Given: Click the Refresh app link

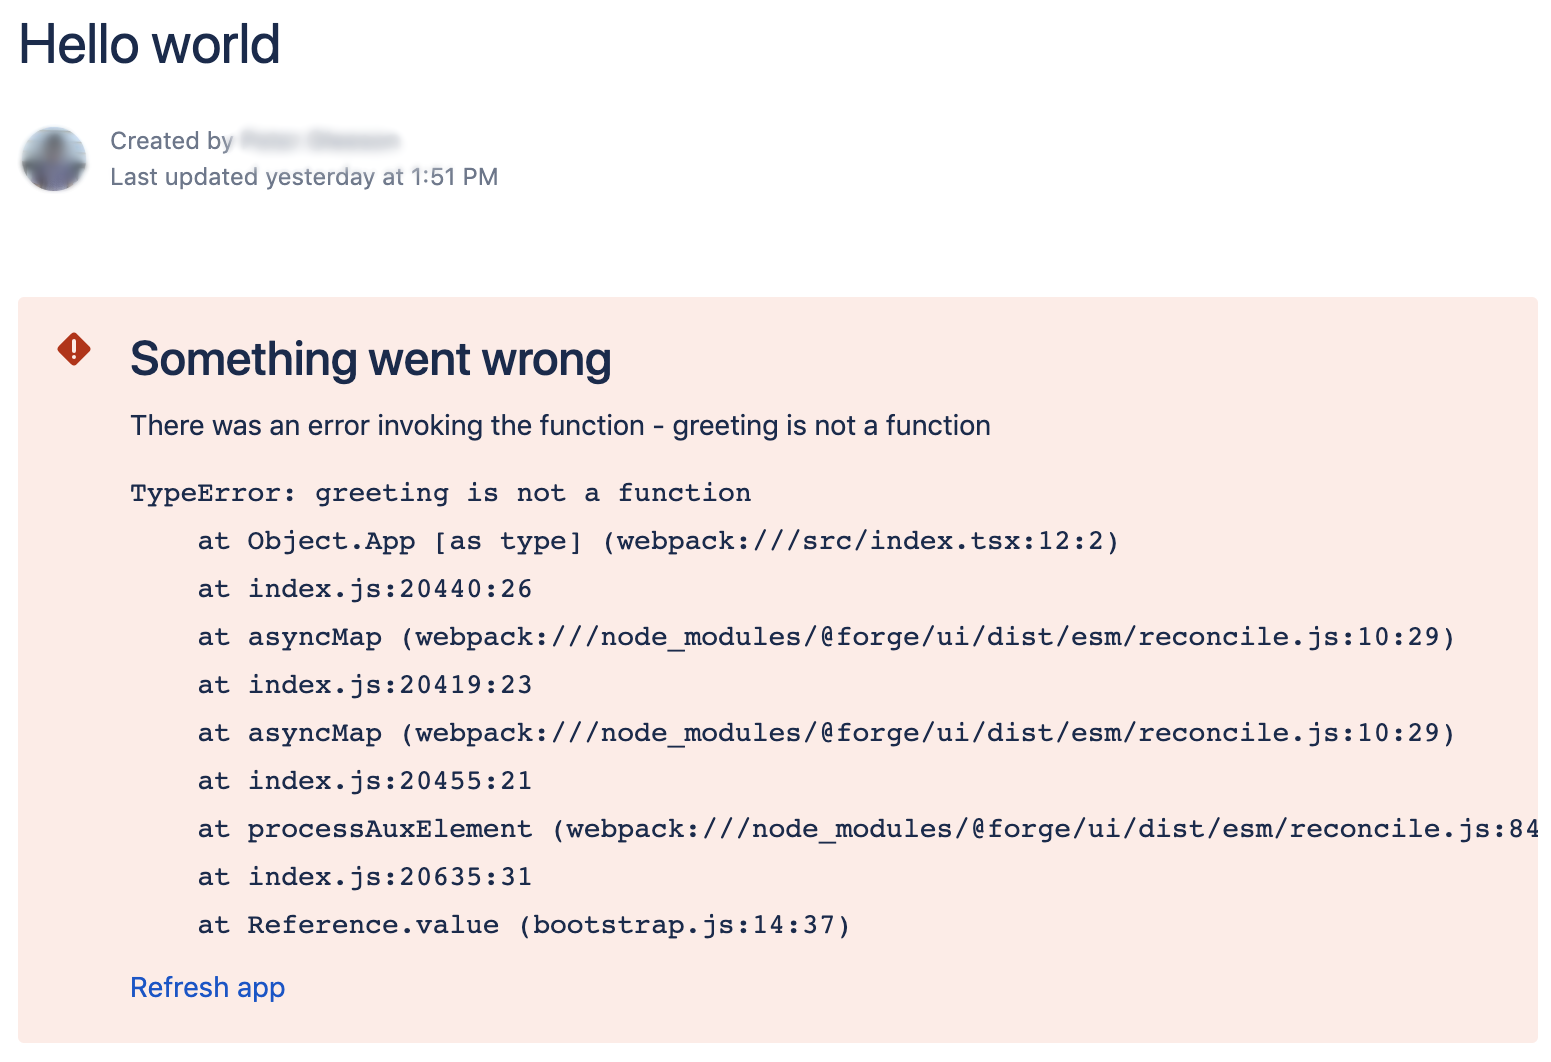Looking at the screenshot, I should [x=207, y=987].
